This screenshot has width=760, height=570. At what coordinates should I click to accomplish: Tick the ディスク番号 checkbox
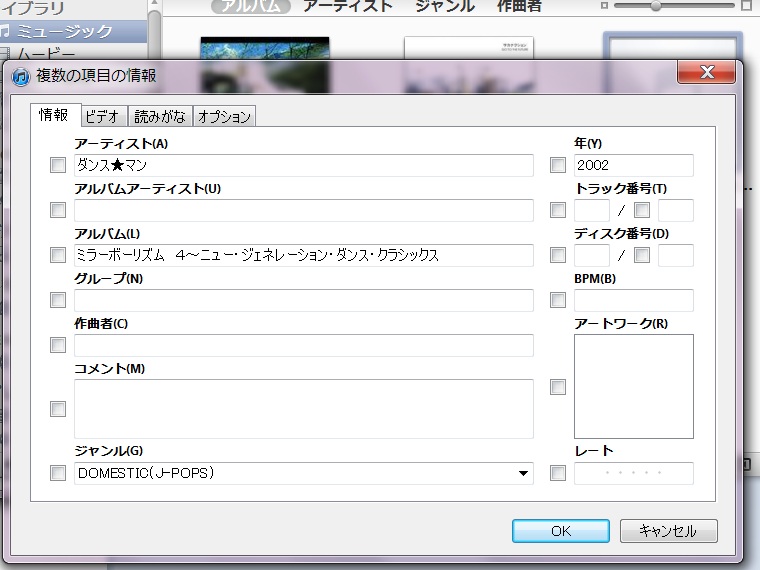pyautogui.click(x=558, y=255)
